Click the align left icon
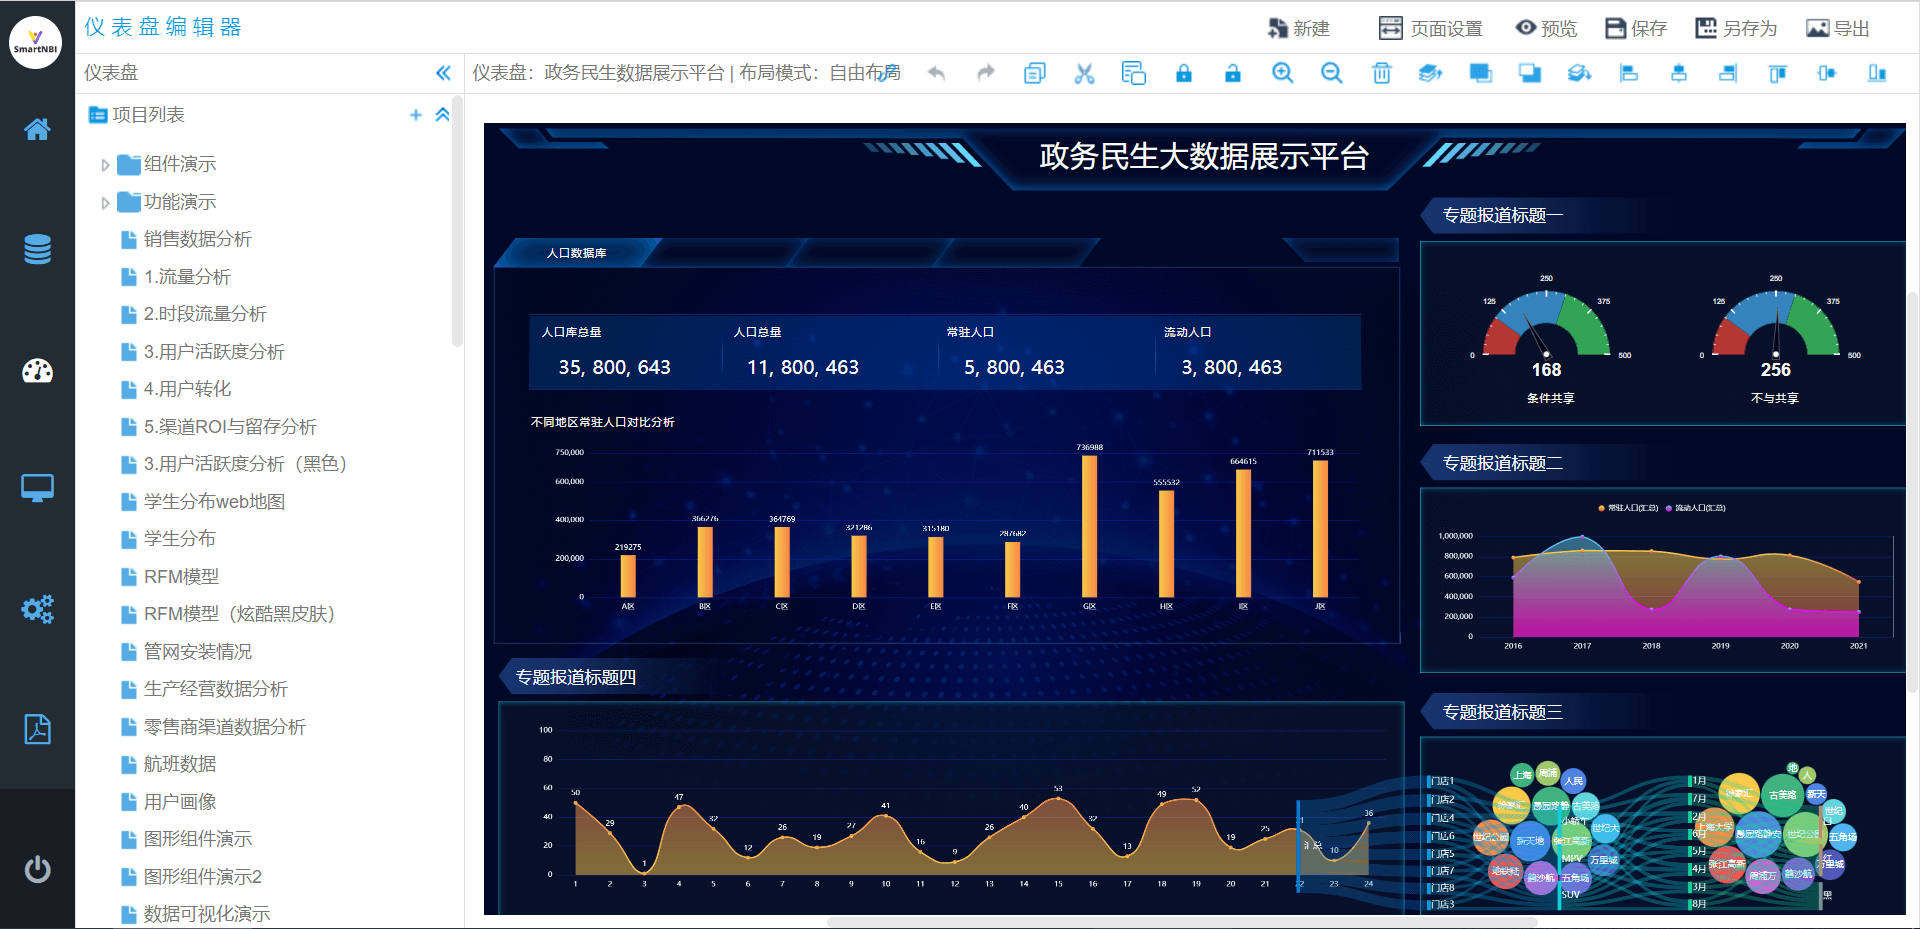Screen dimensions: 1920x929 tap(1629, 73)
